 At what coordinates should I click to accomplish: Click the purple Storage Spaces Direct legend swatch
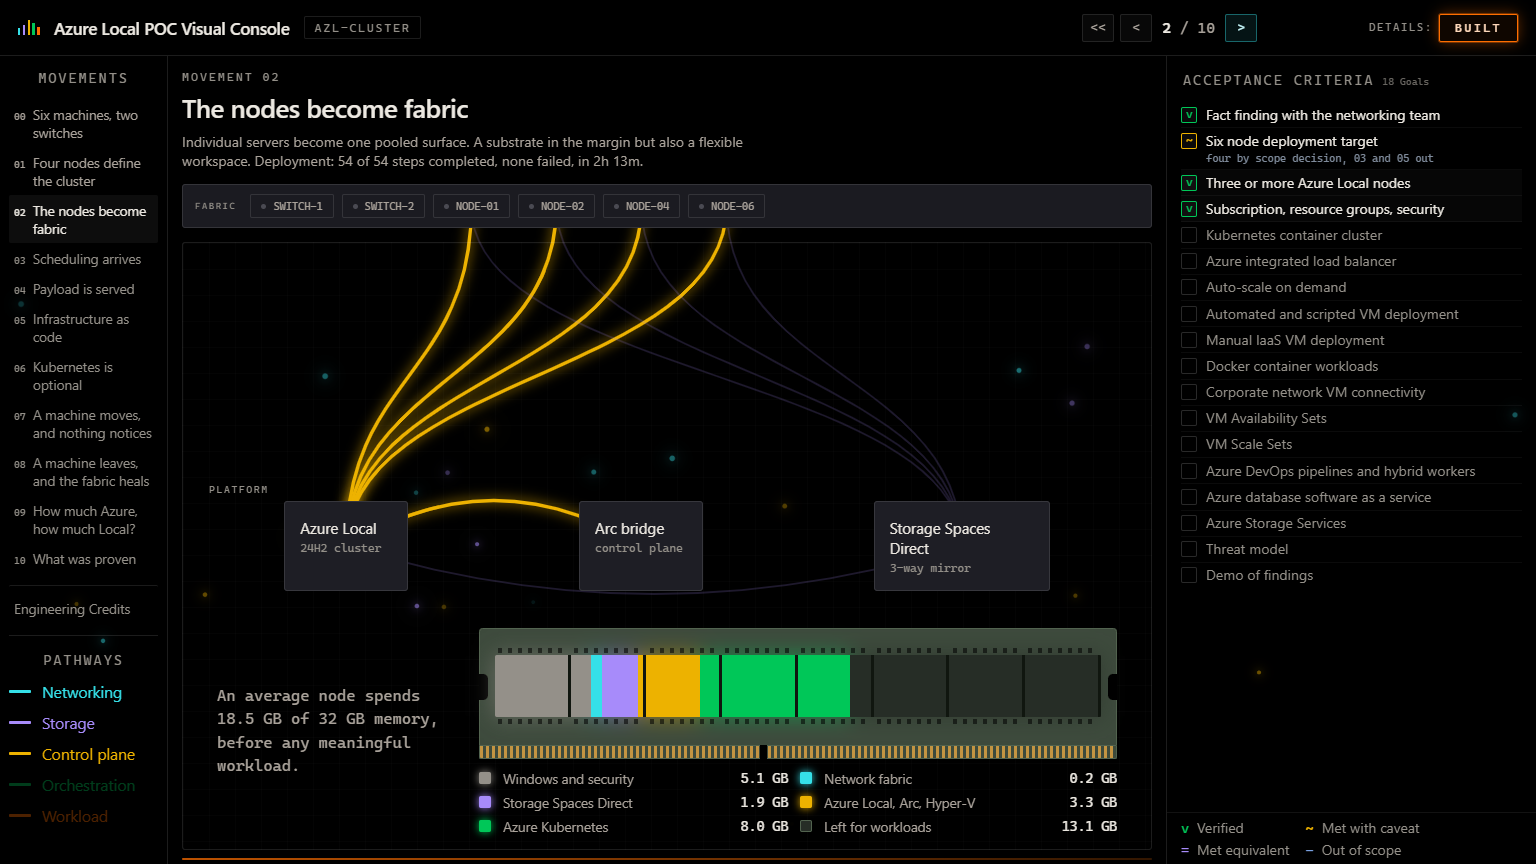point(485,802)
